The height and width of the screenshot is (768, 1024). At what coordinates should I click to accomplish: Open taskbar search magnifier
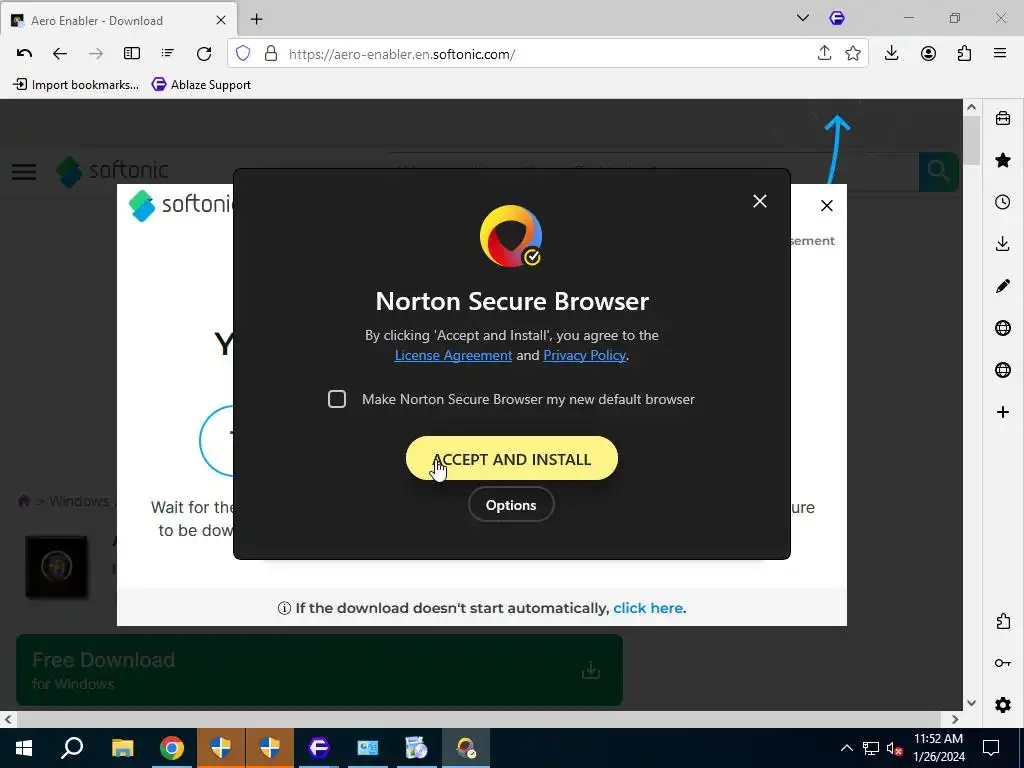72,748
